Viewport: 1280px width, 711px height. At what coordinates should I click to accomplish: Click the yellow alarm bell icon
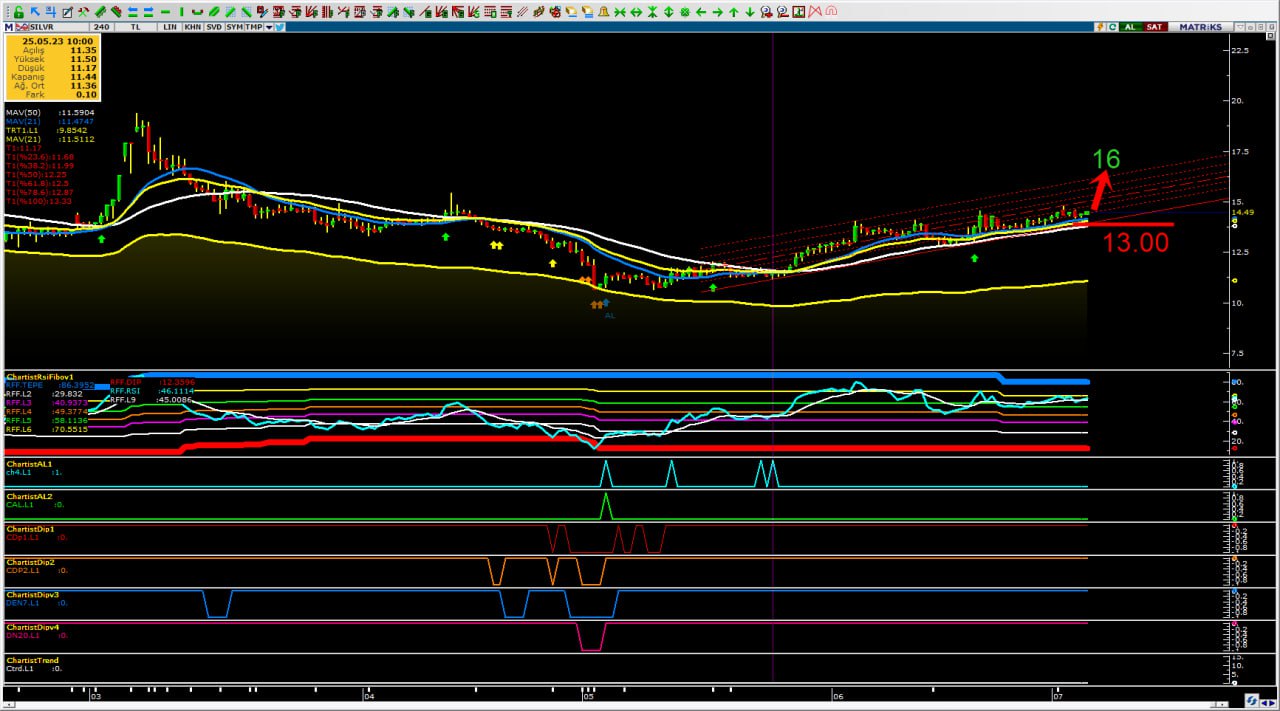(602, 12)
